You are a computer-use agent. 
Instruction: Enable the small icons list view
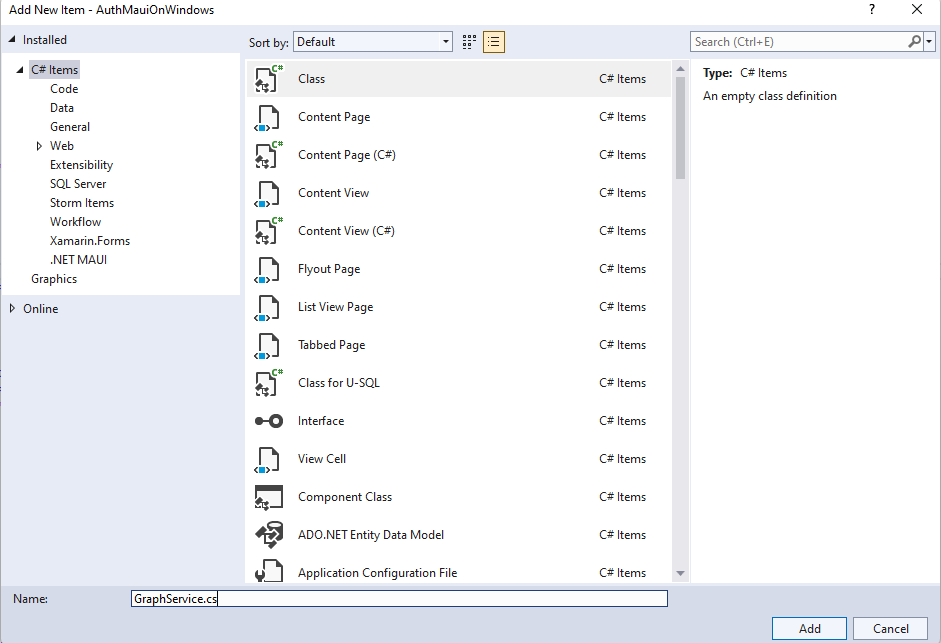coord(493,42)
